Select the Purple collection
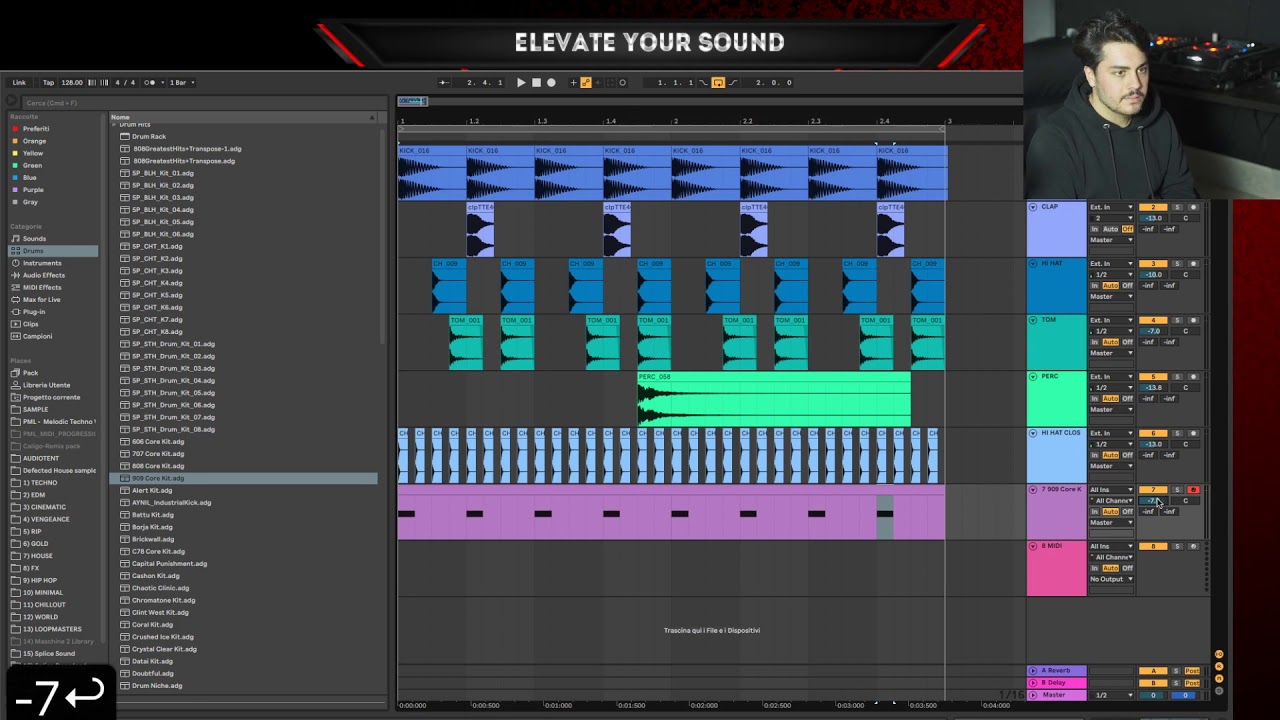This screenshot has width=1280, height=720. (33, 189)
